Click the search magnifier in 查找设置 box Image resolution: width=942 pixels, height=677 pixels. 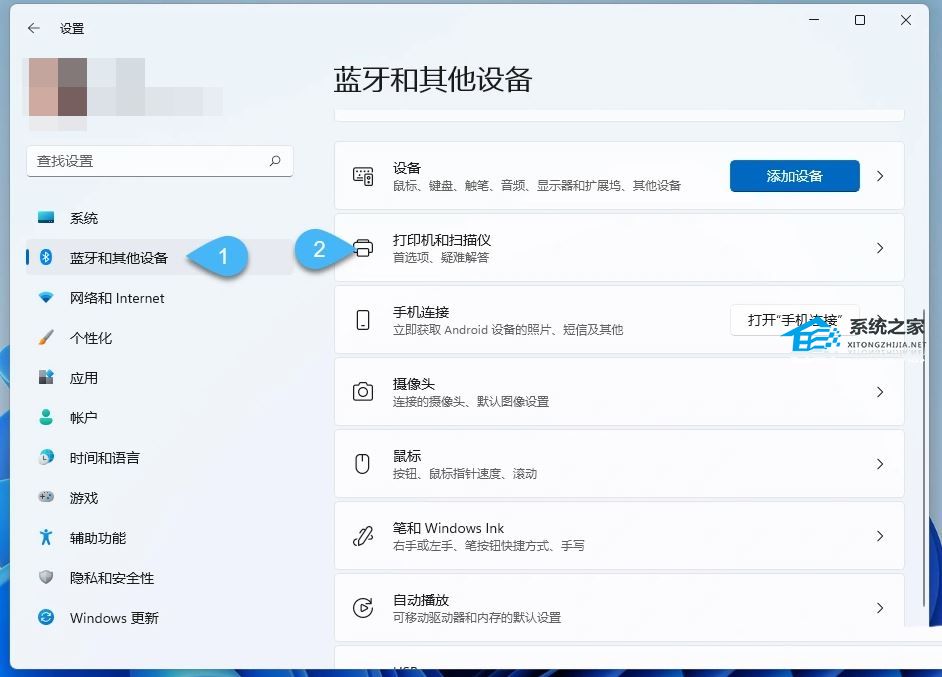click(x=275, y=161)
